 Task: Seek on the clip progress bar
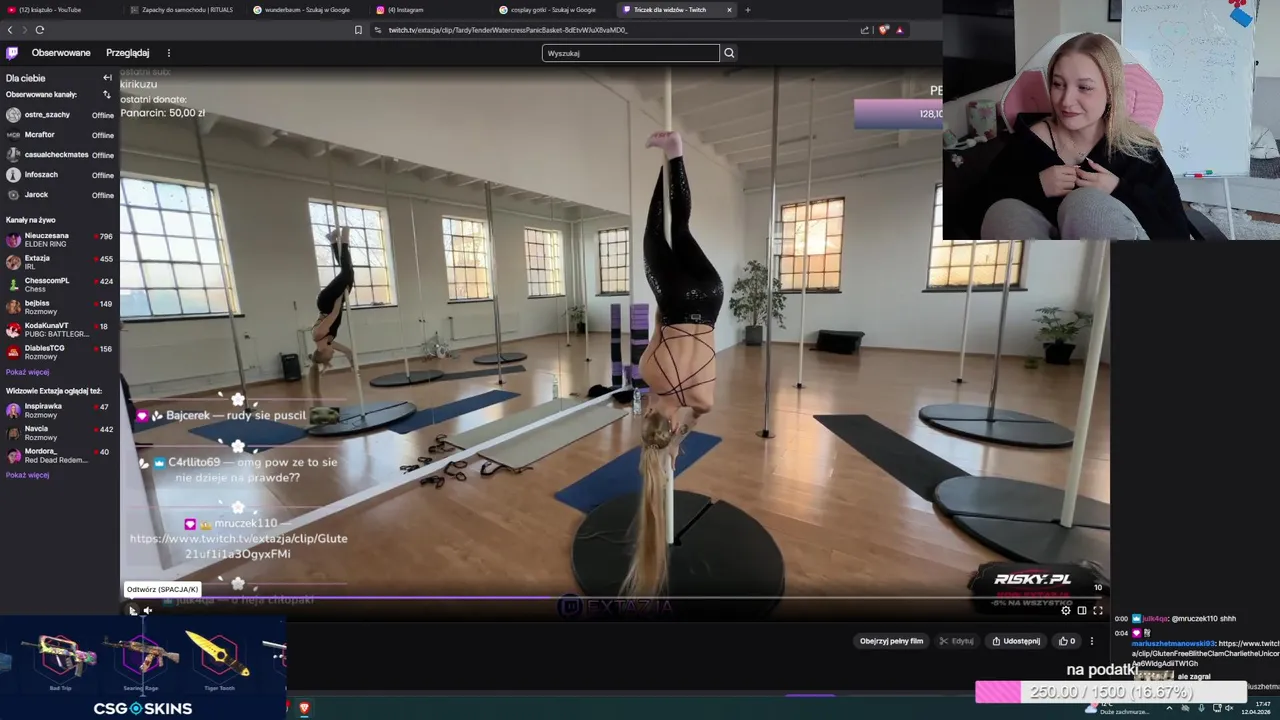coord(615,598)
